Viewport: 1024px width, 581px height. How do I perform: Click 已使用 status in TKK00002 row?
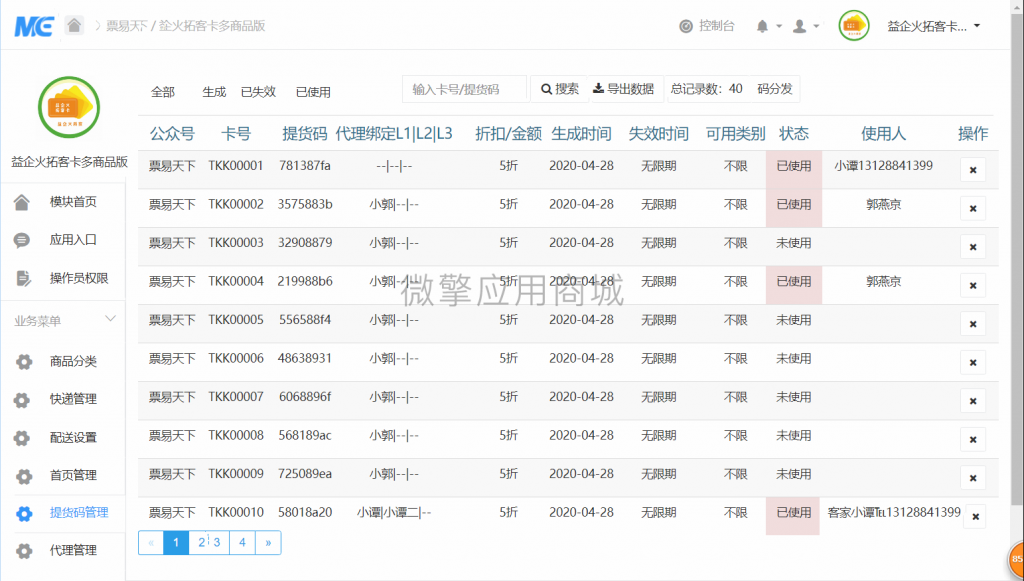(x=794, y=204)
